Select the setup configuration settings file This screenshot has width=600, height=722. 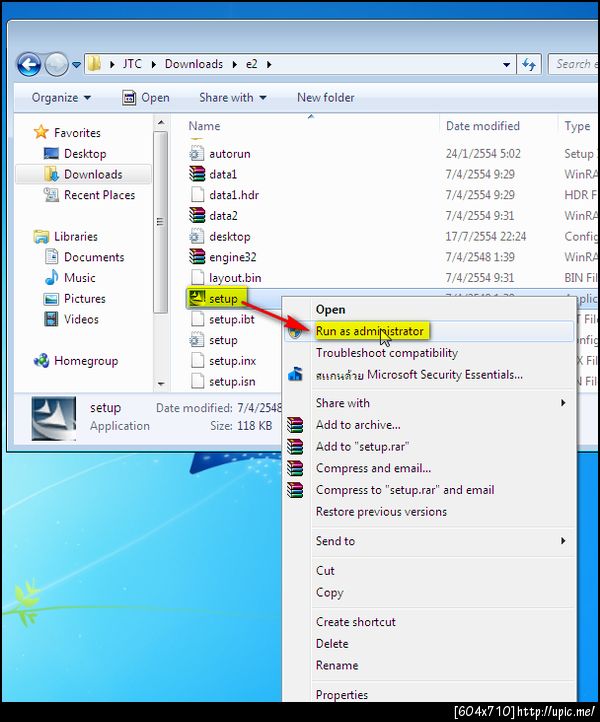click(223, 340)
